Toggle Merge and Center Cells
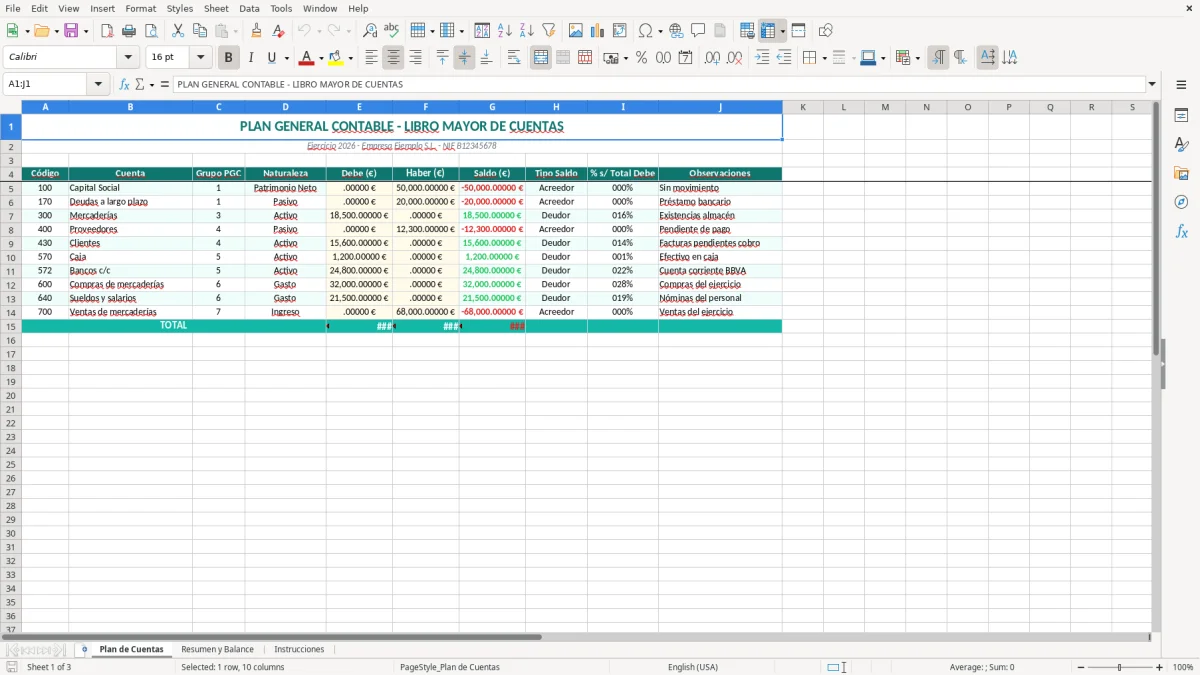The image size is (1200, 675). click(x=541, y=58)
